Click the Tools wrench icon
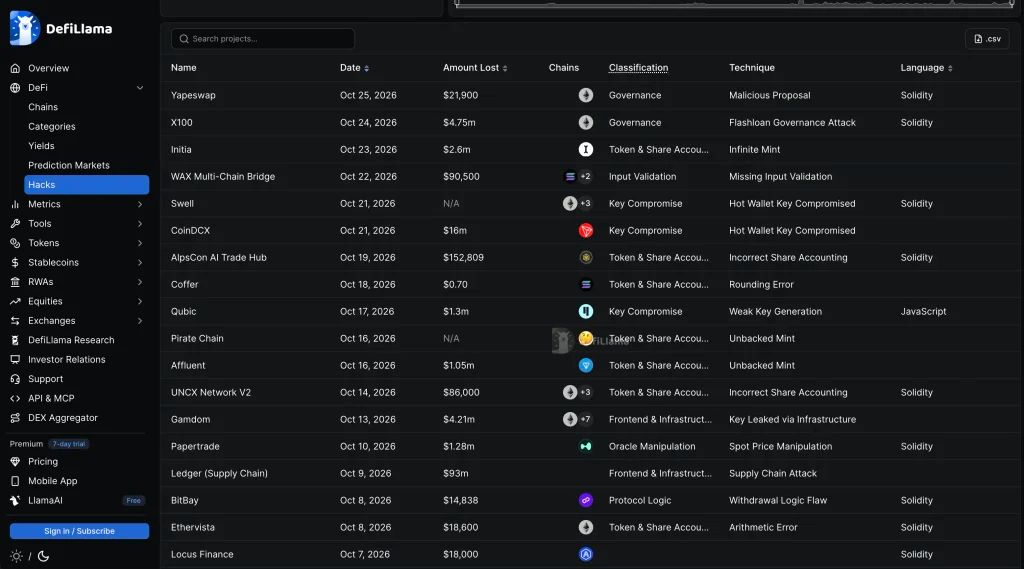The image size is (1024, 569). [15, 223]
